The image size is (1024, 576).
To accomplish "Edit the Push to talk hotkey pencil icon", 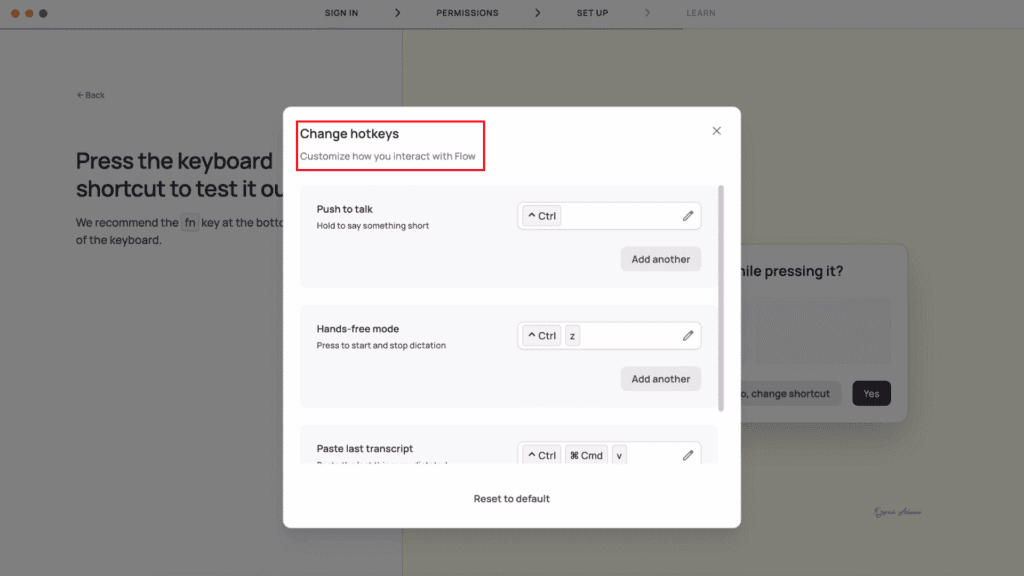I will (x=688, y=216).
